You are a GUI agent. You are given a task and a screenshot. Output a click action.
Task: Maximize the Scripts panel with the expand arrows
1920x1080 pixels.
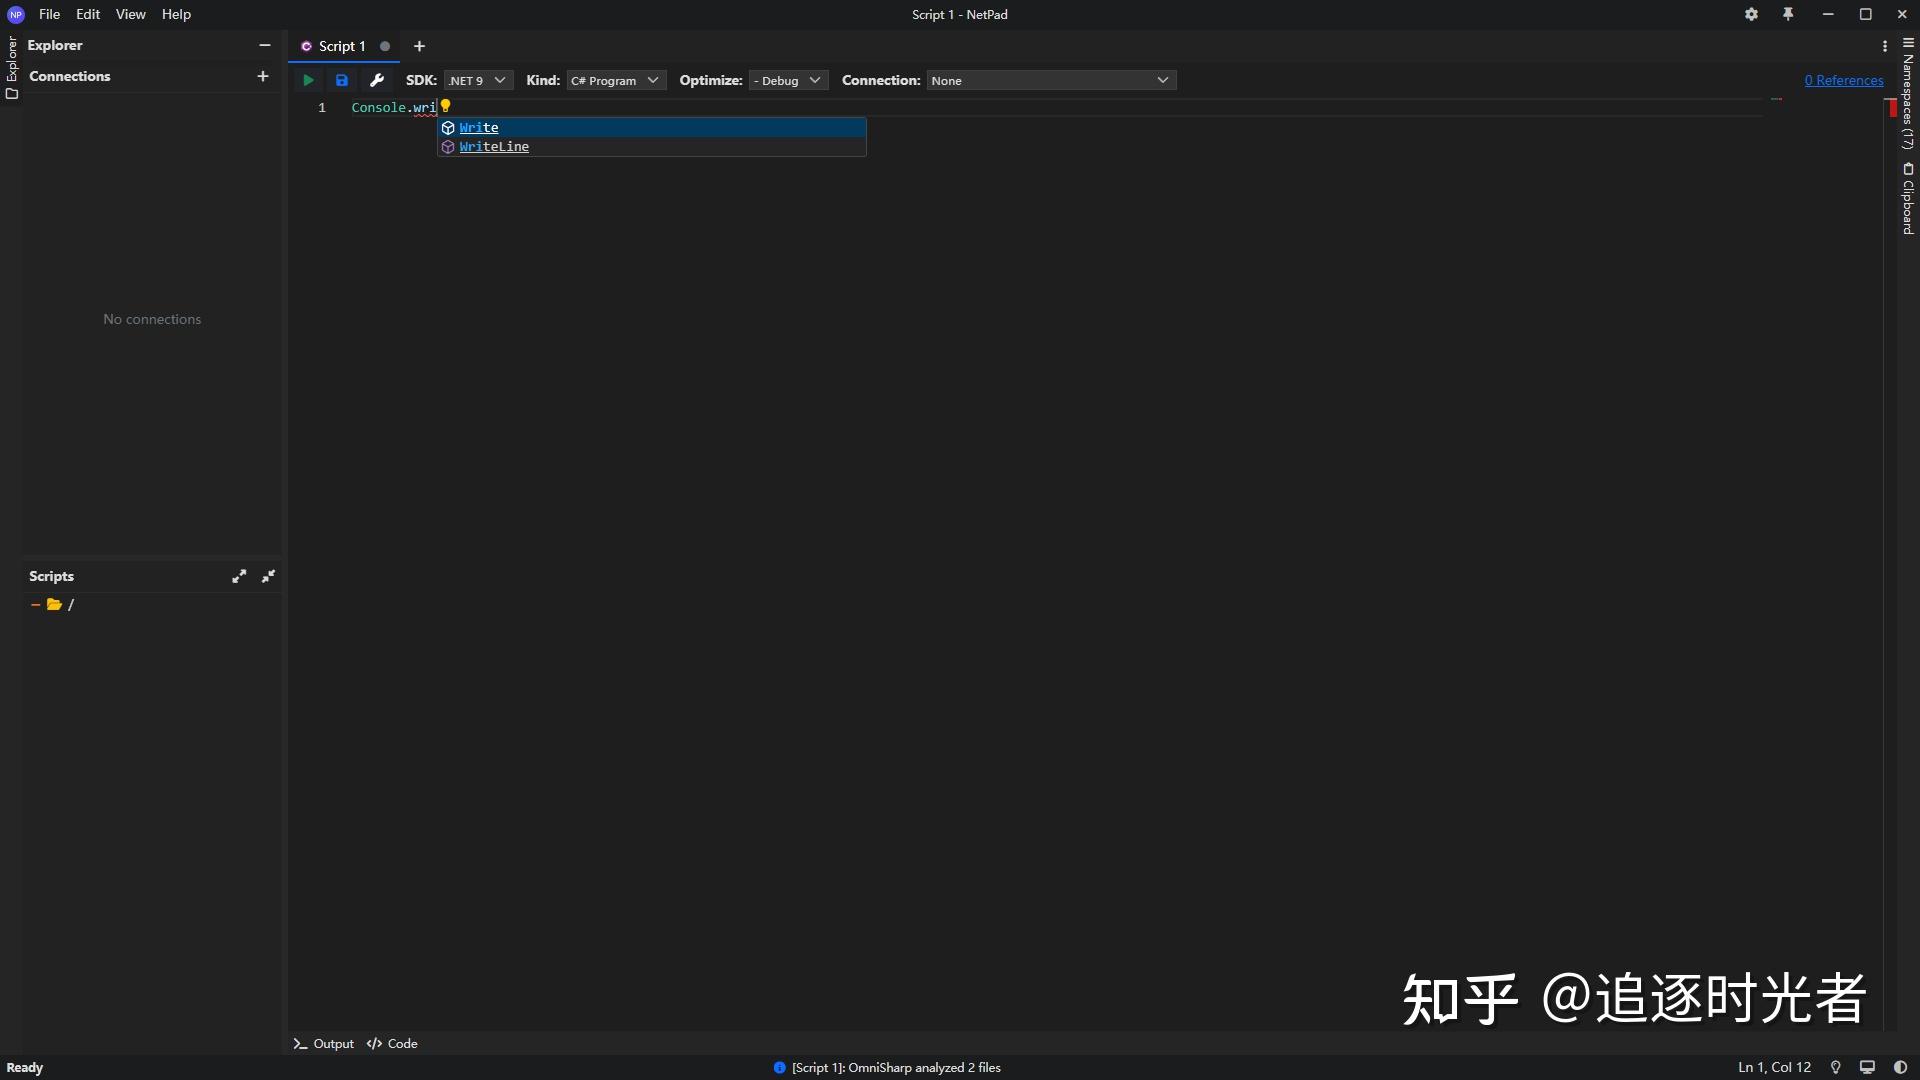click(x=239, y=576)
